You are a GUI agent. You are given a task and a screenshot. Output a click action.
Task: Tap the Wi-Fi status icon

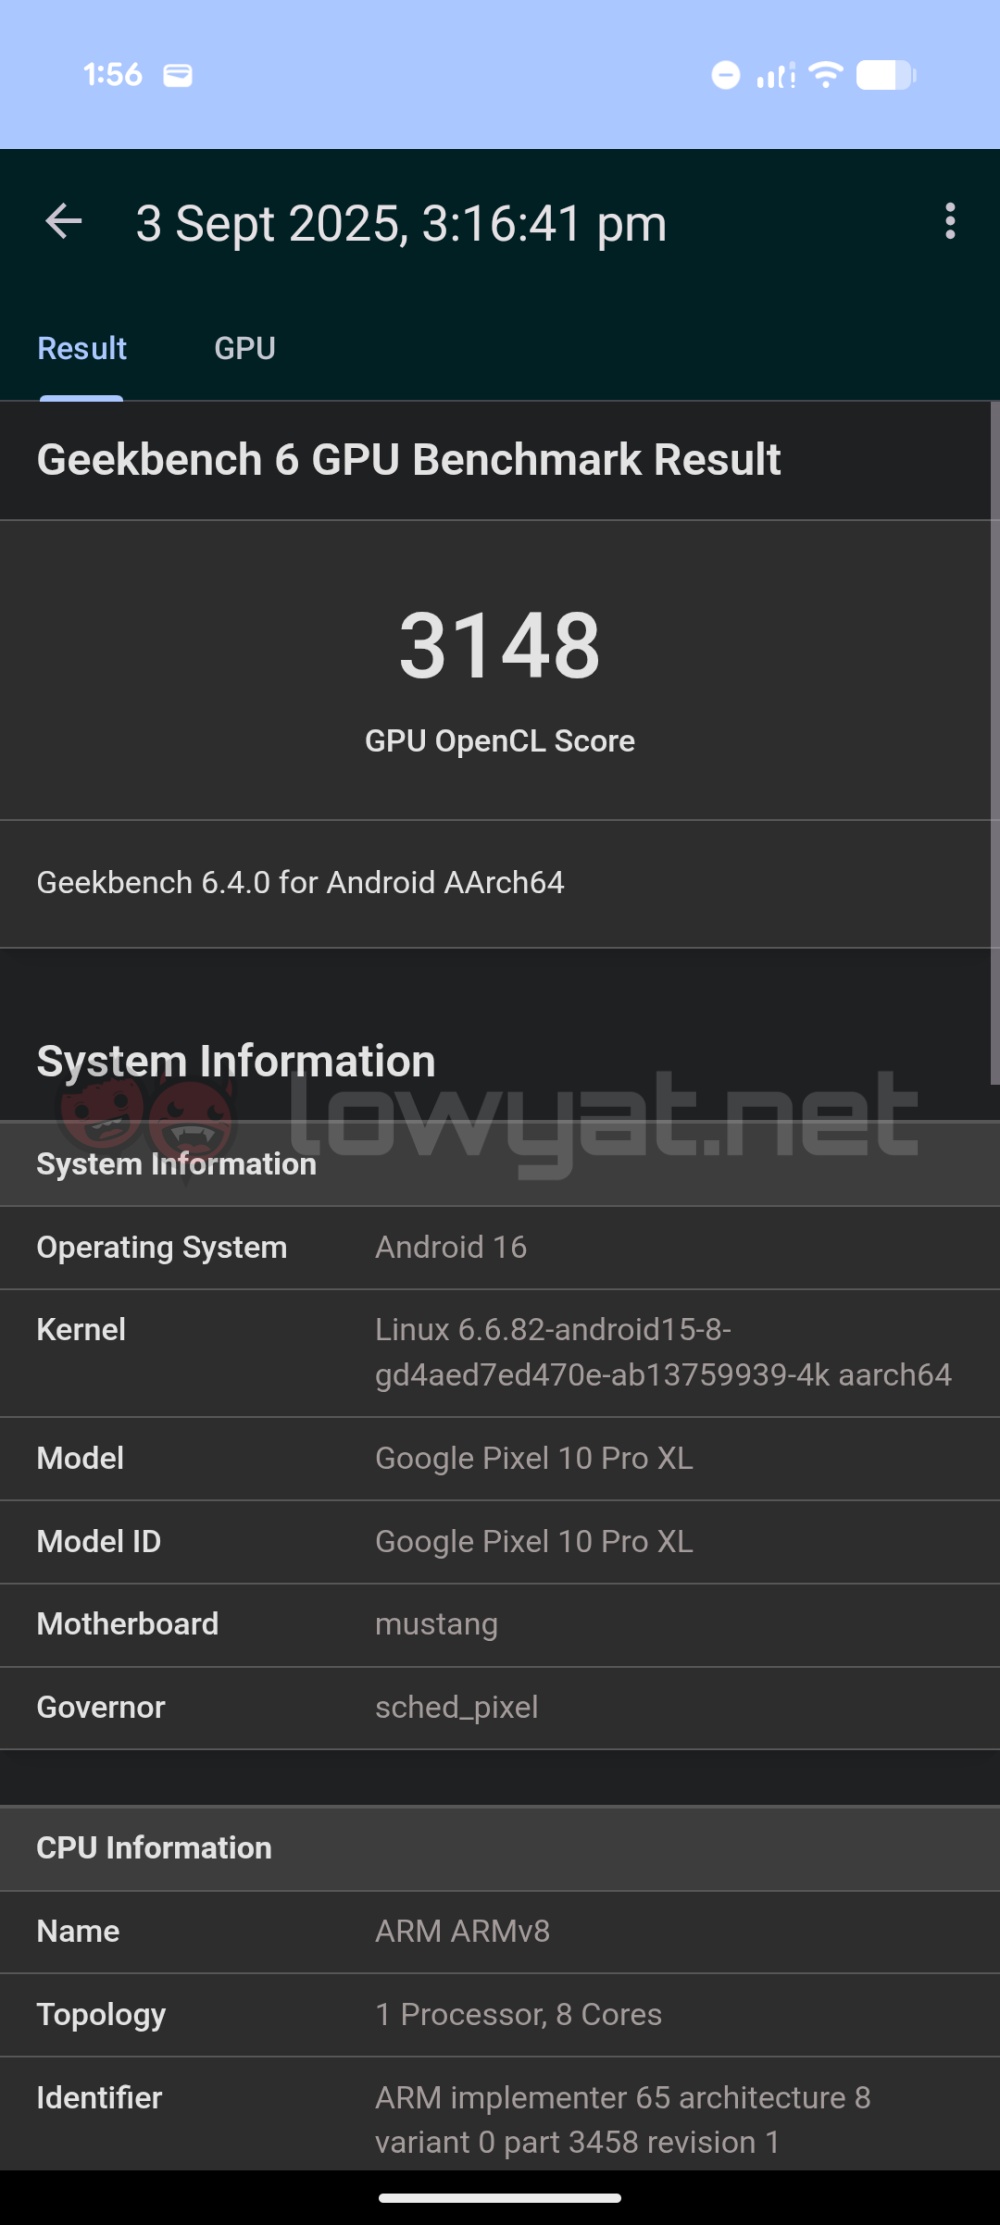(x=826, y=75)
